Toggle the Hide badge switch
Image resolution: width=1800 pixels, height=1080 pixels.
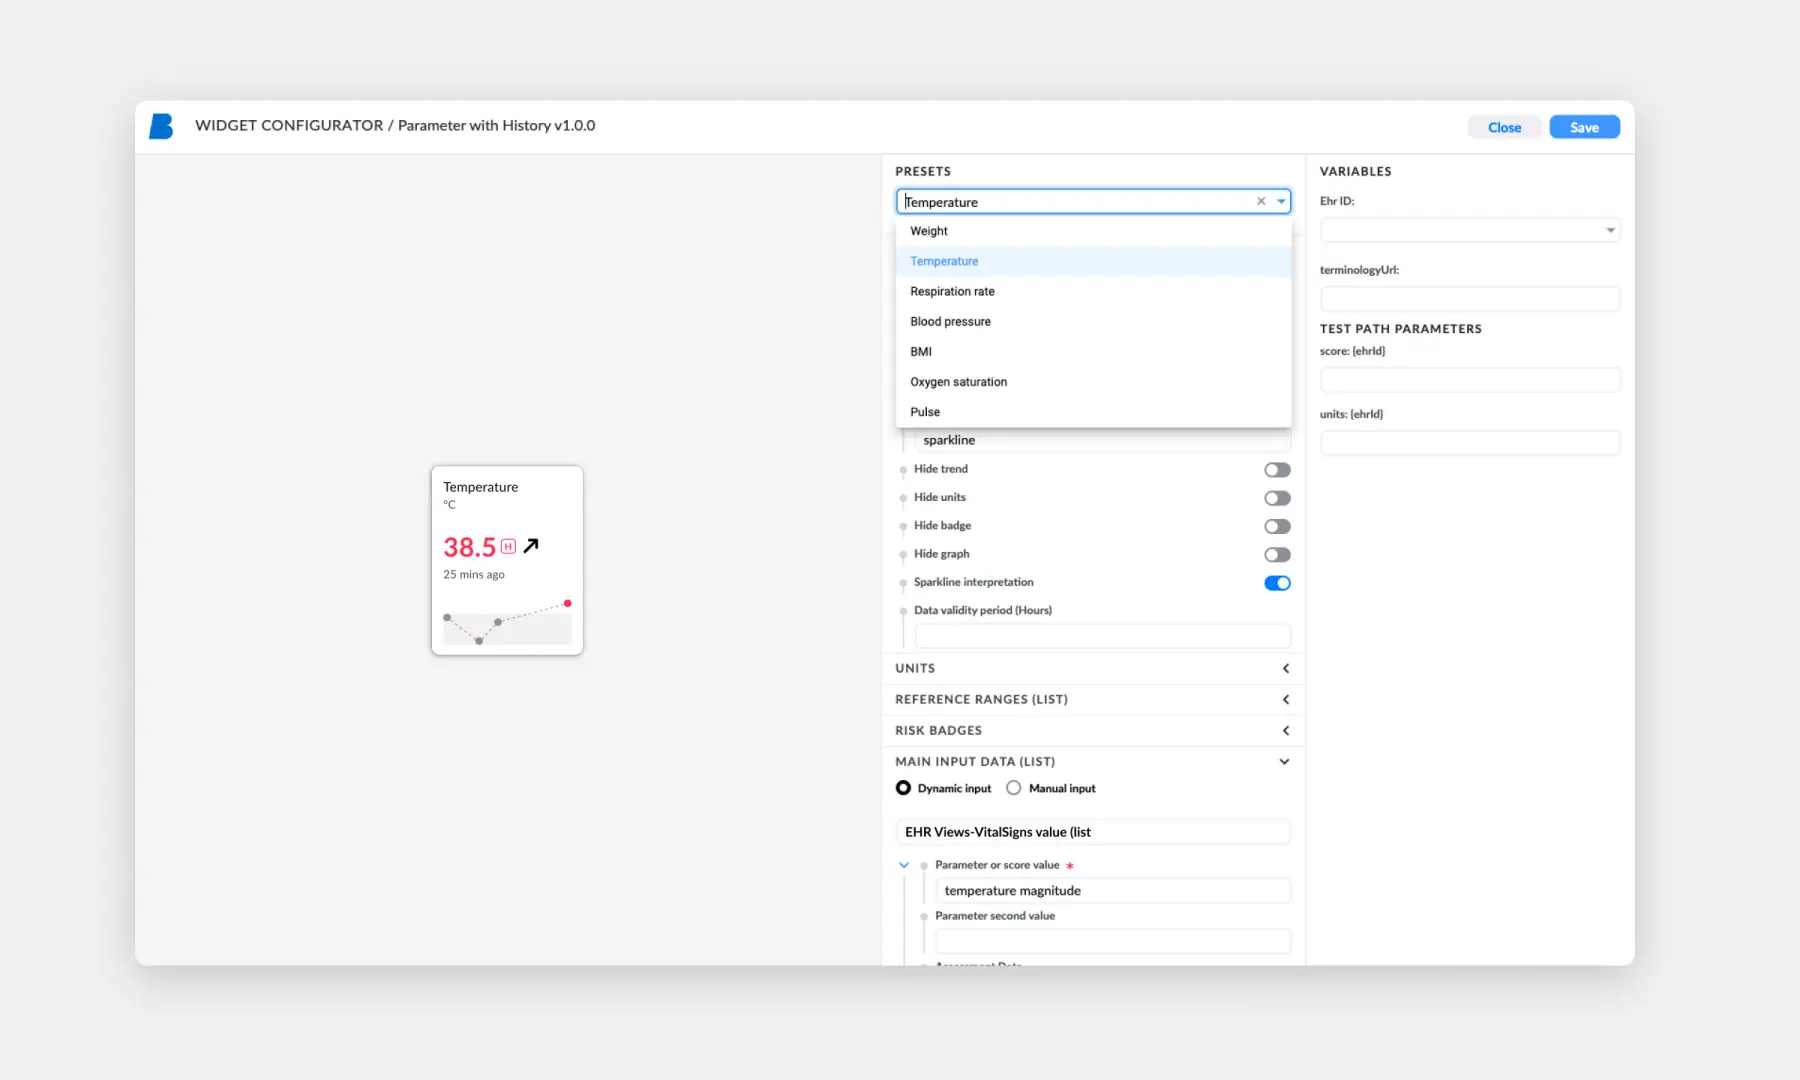pos(1277,526)
